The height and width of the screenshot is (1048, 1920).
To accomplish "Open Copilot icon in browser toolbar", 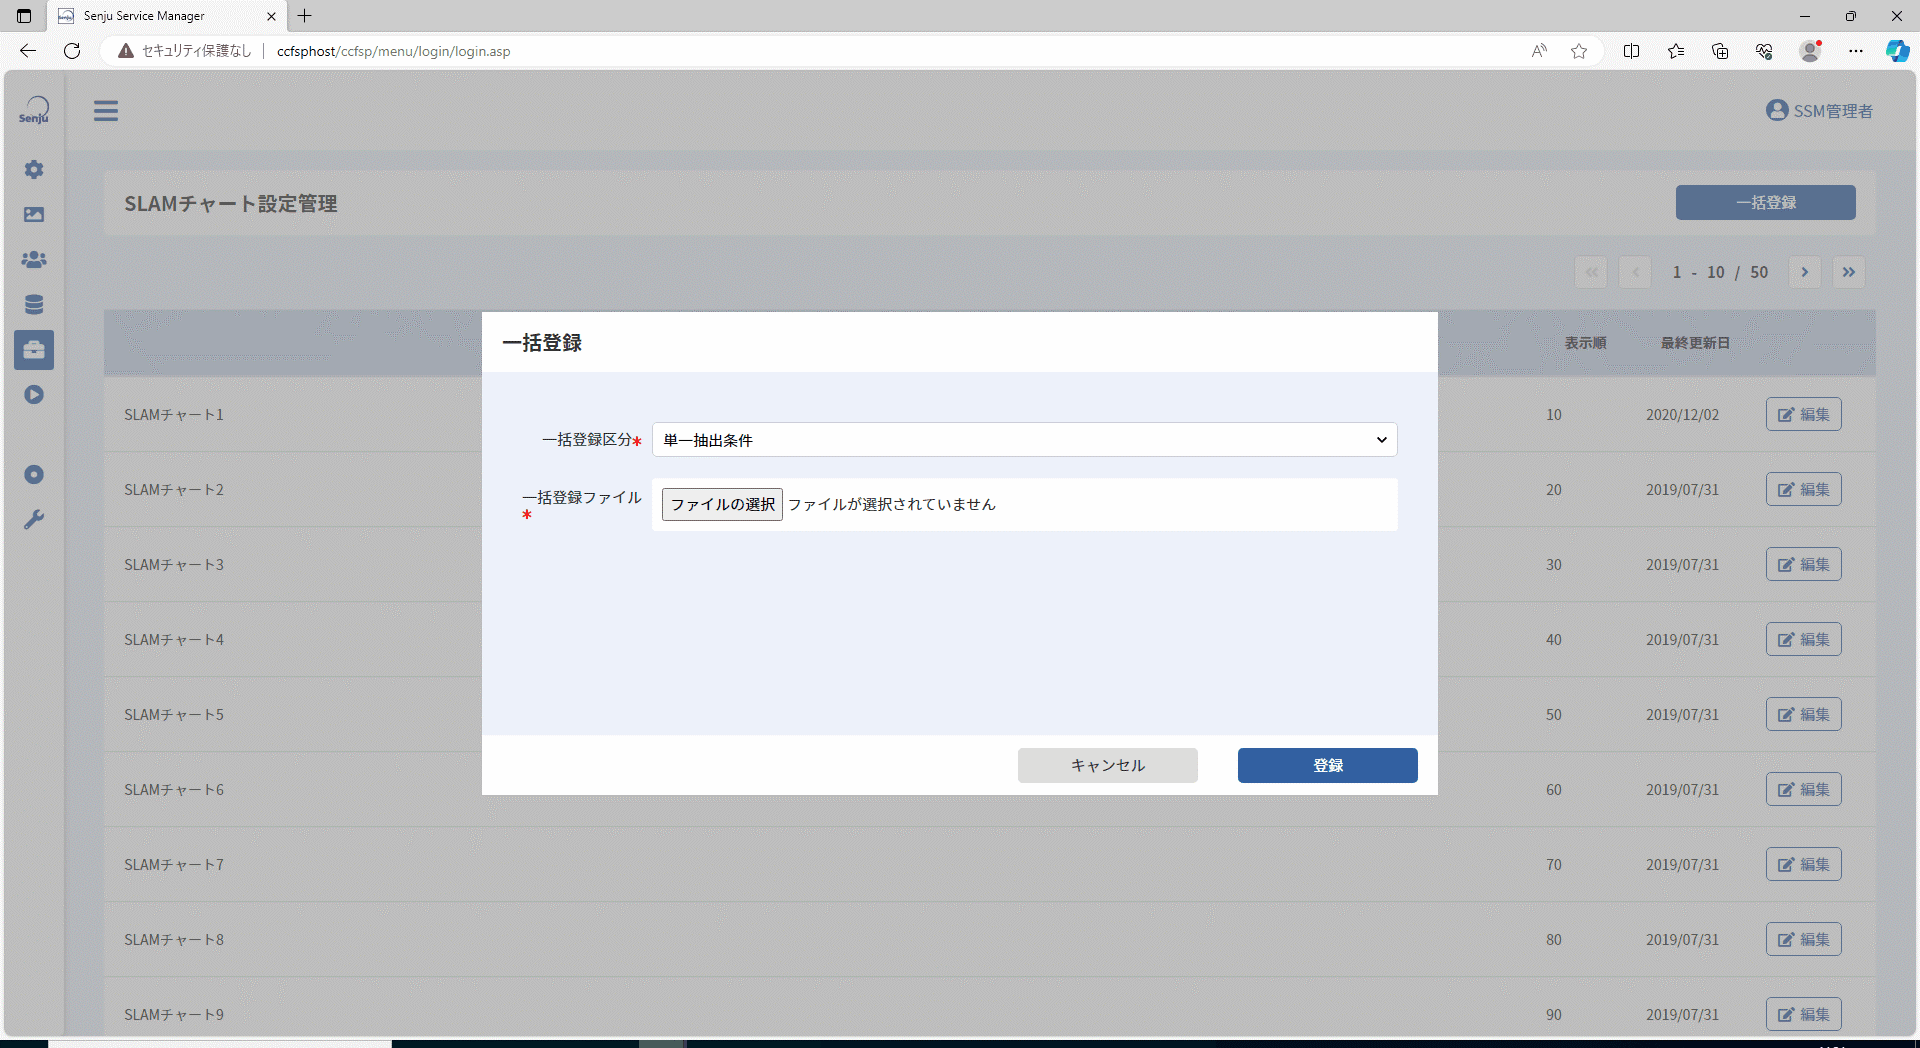I will [1897, 51].
